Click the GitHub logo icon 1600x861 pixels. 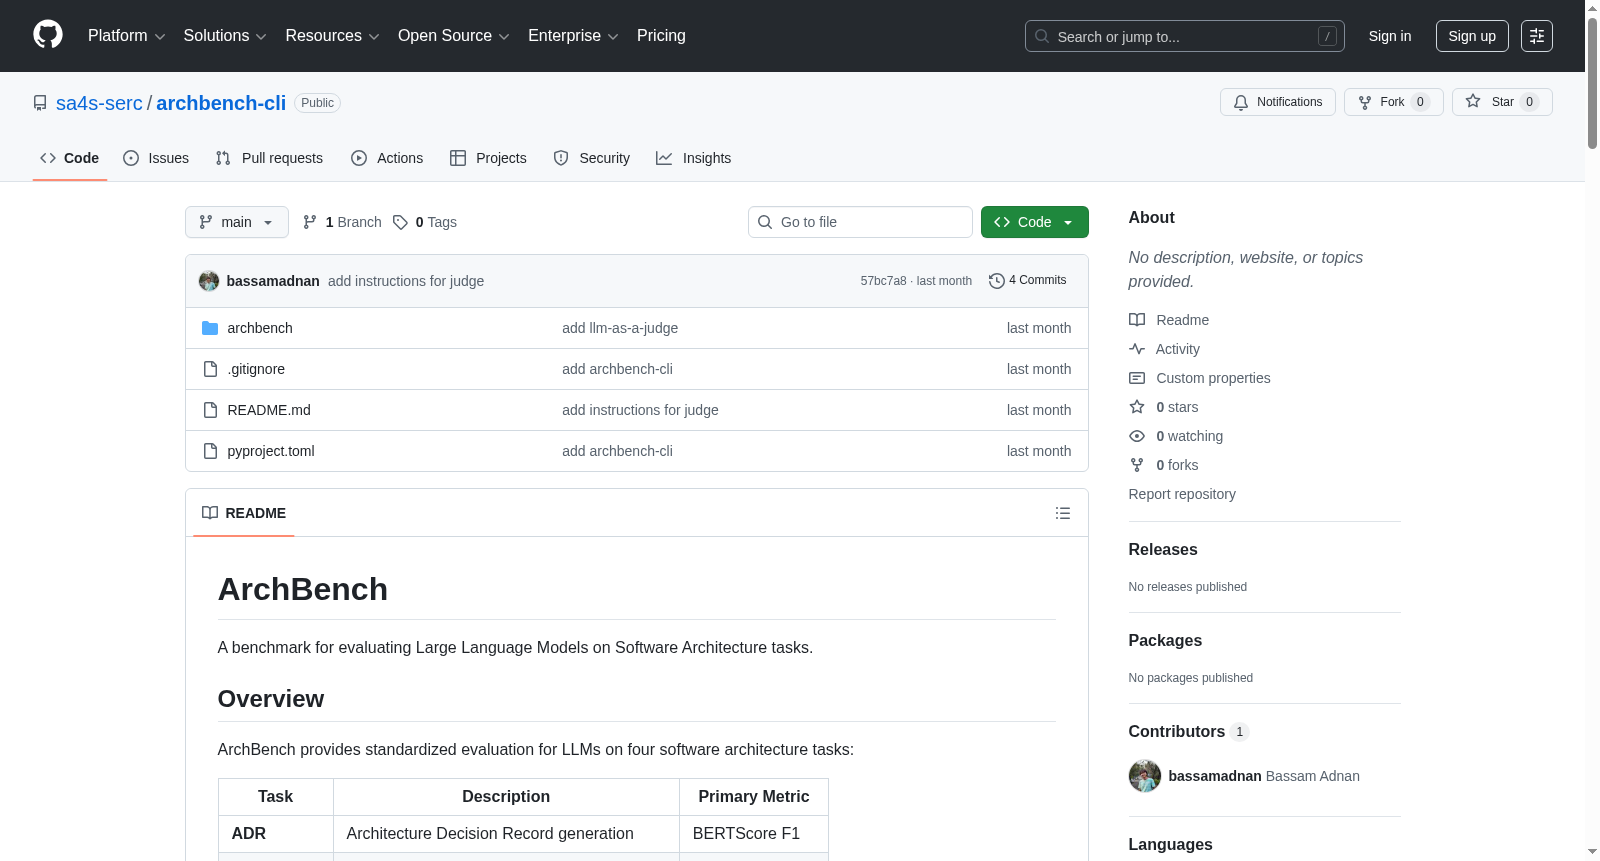click(x=48, y=35)
